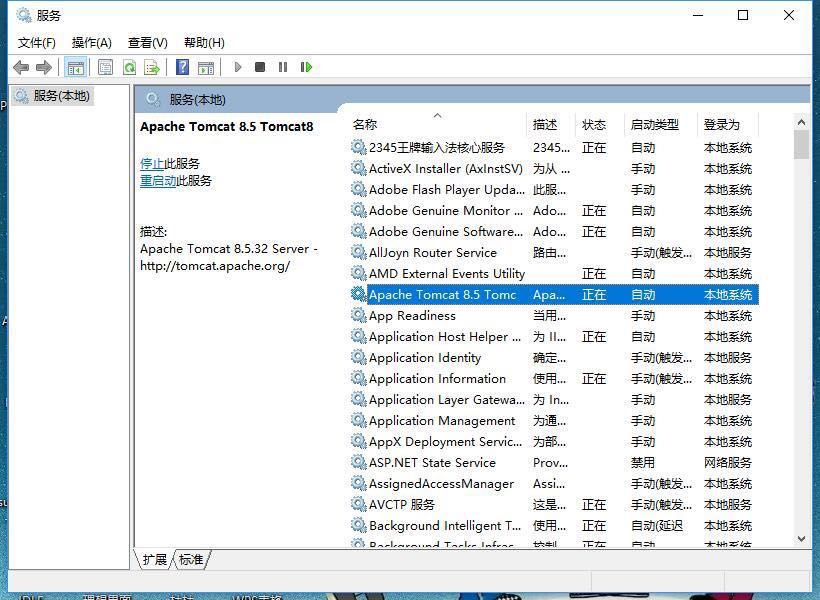Viewport: 820px width, 600px height.
Task: Select AppX Deployment Service row
Action: 553,441
